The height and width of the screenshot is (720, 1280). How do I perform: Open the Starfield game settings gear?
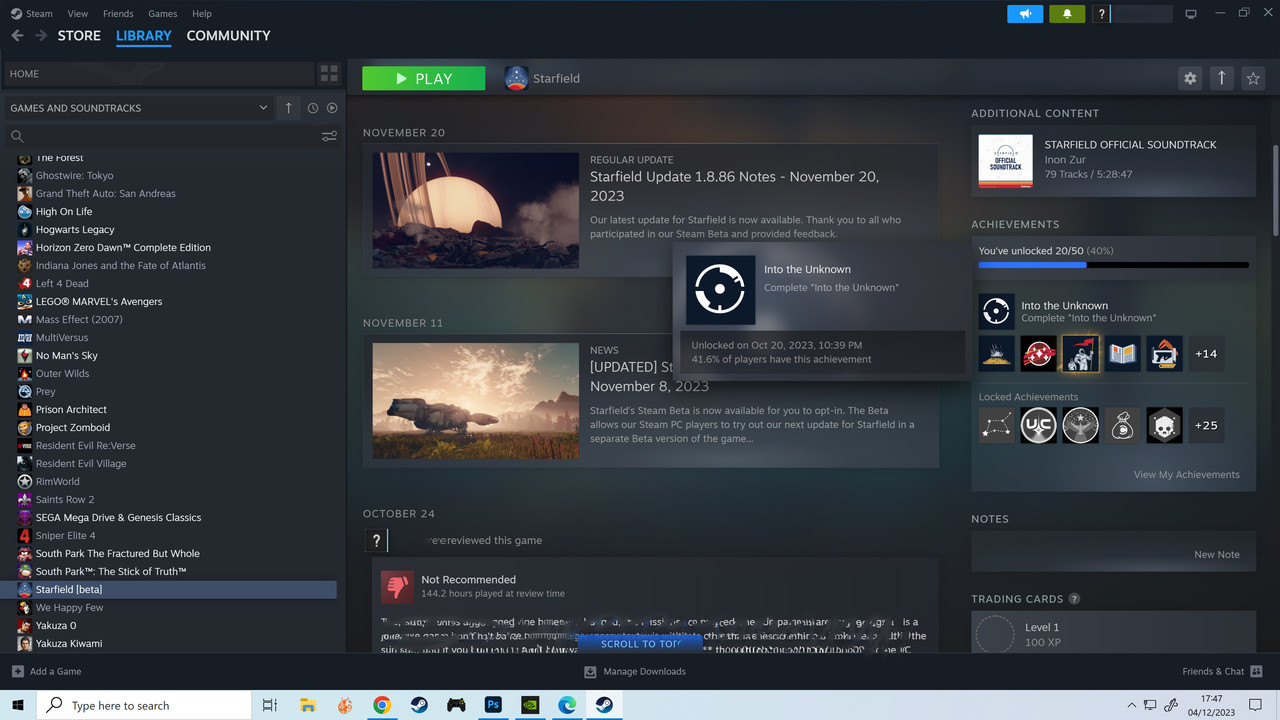[x=1190, y=78]
